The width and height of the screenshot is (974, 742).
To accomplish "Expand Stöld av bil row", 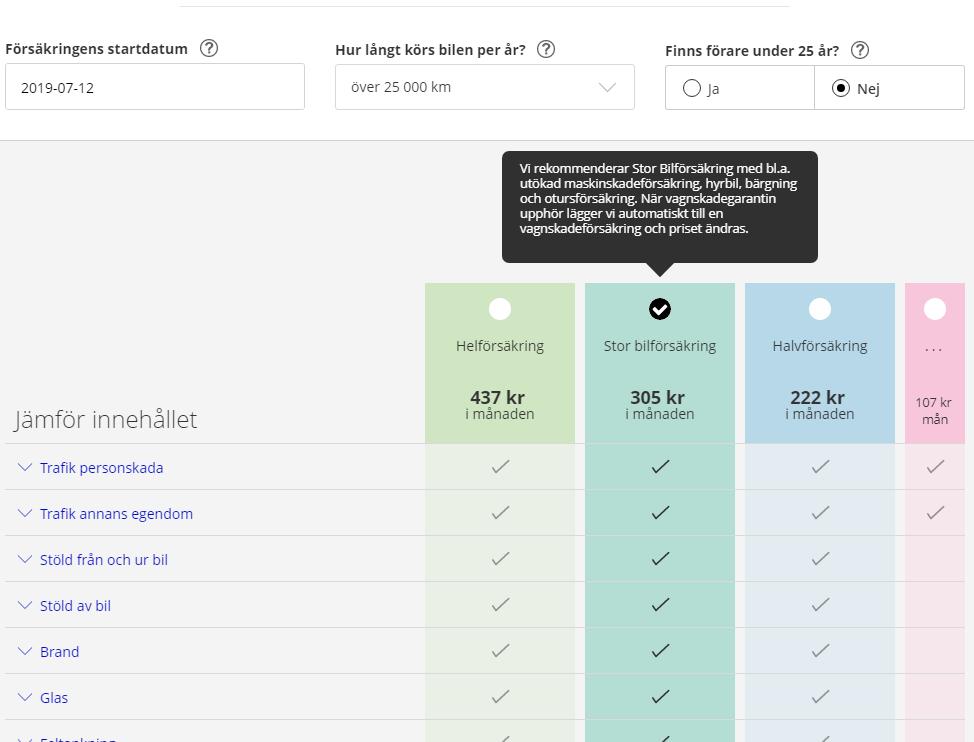I will 75,605.
